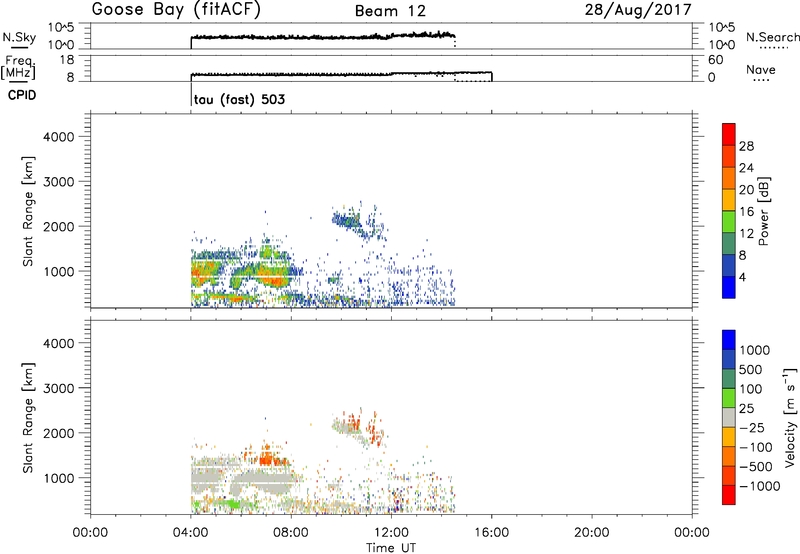This screenshot has height=554, width=800.
Task: Click the "500" tick on Velocity colorbar
Action: pos(751,369)
